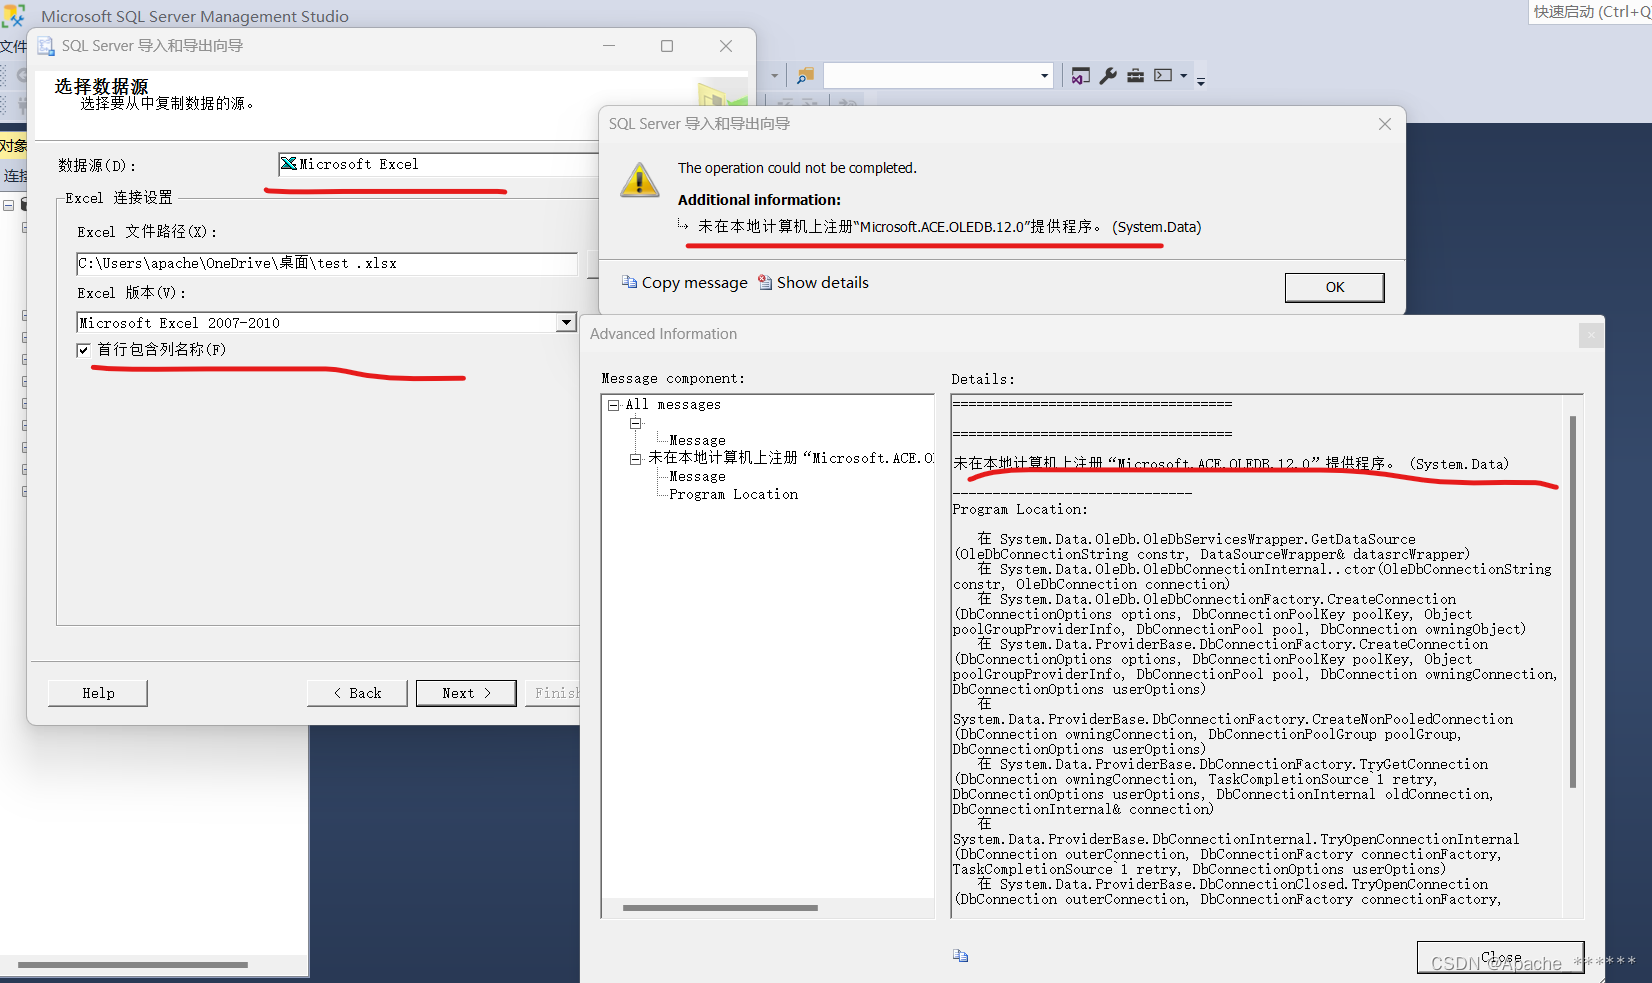Open small dropdown arrow left of Find icon
This screenshot has width=1652, height=983.
point(774,76)
